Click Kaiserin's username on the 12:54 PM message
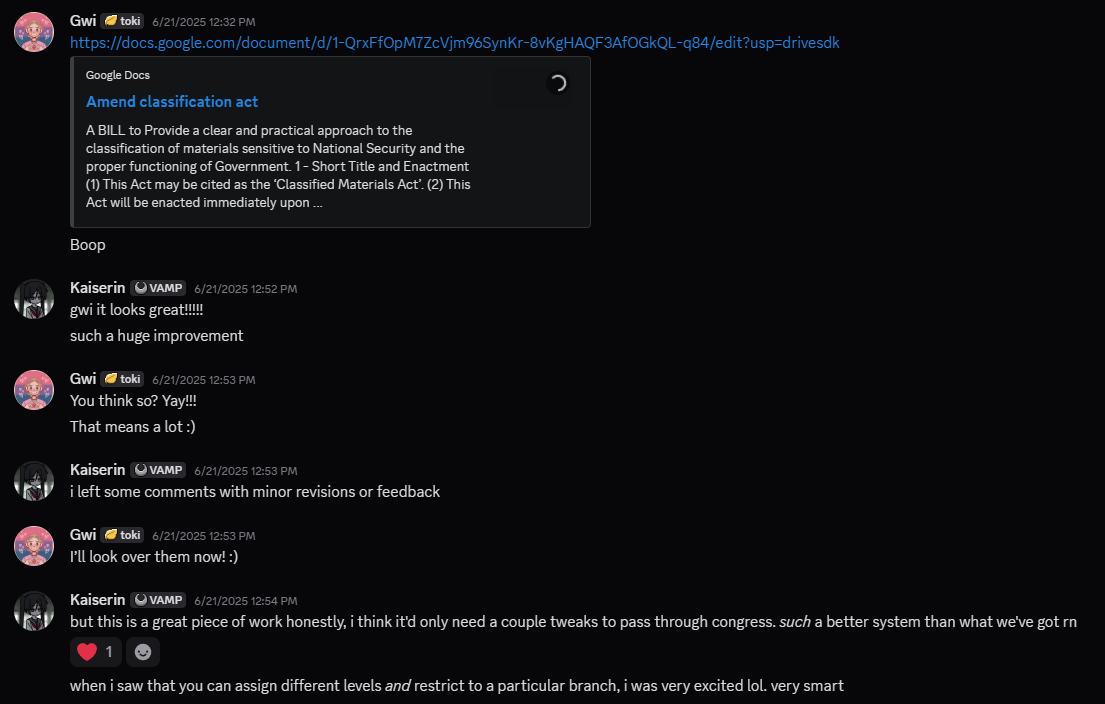1105x704 pixels. (97, 600)
